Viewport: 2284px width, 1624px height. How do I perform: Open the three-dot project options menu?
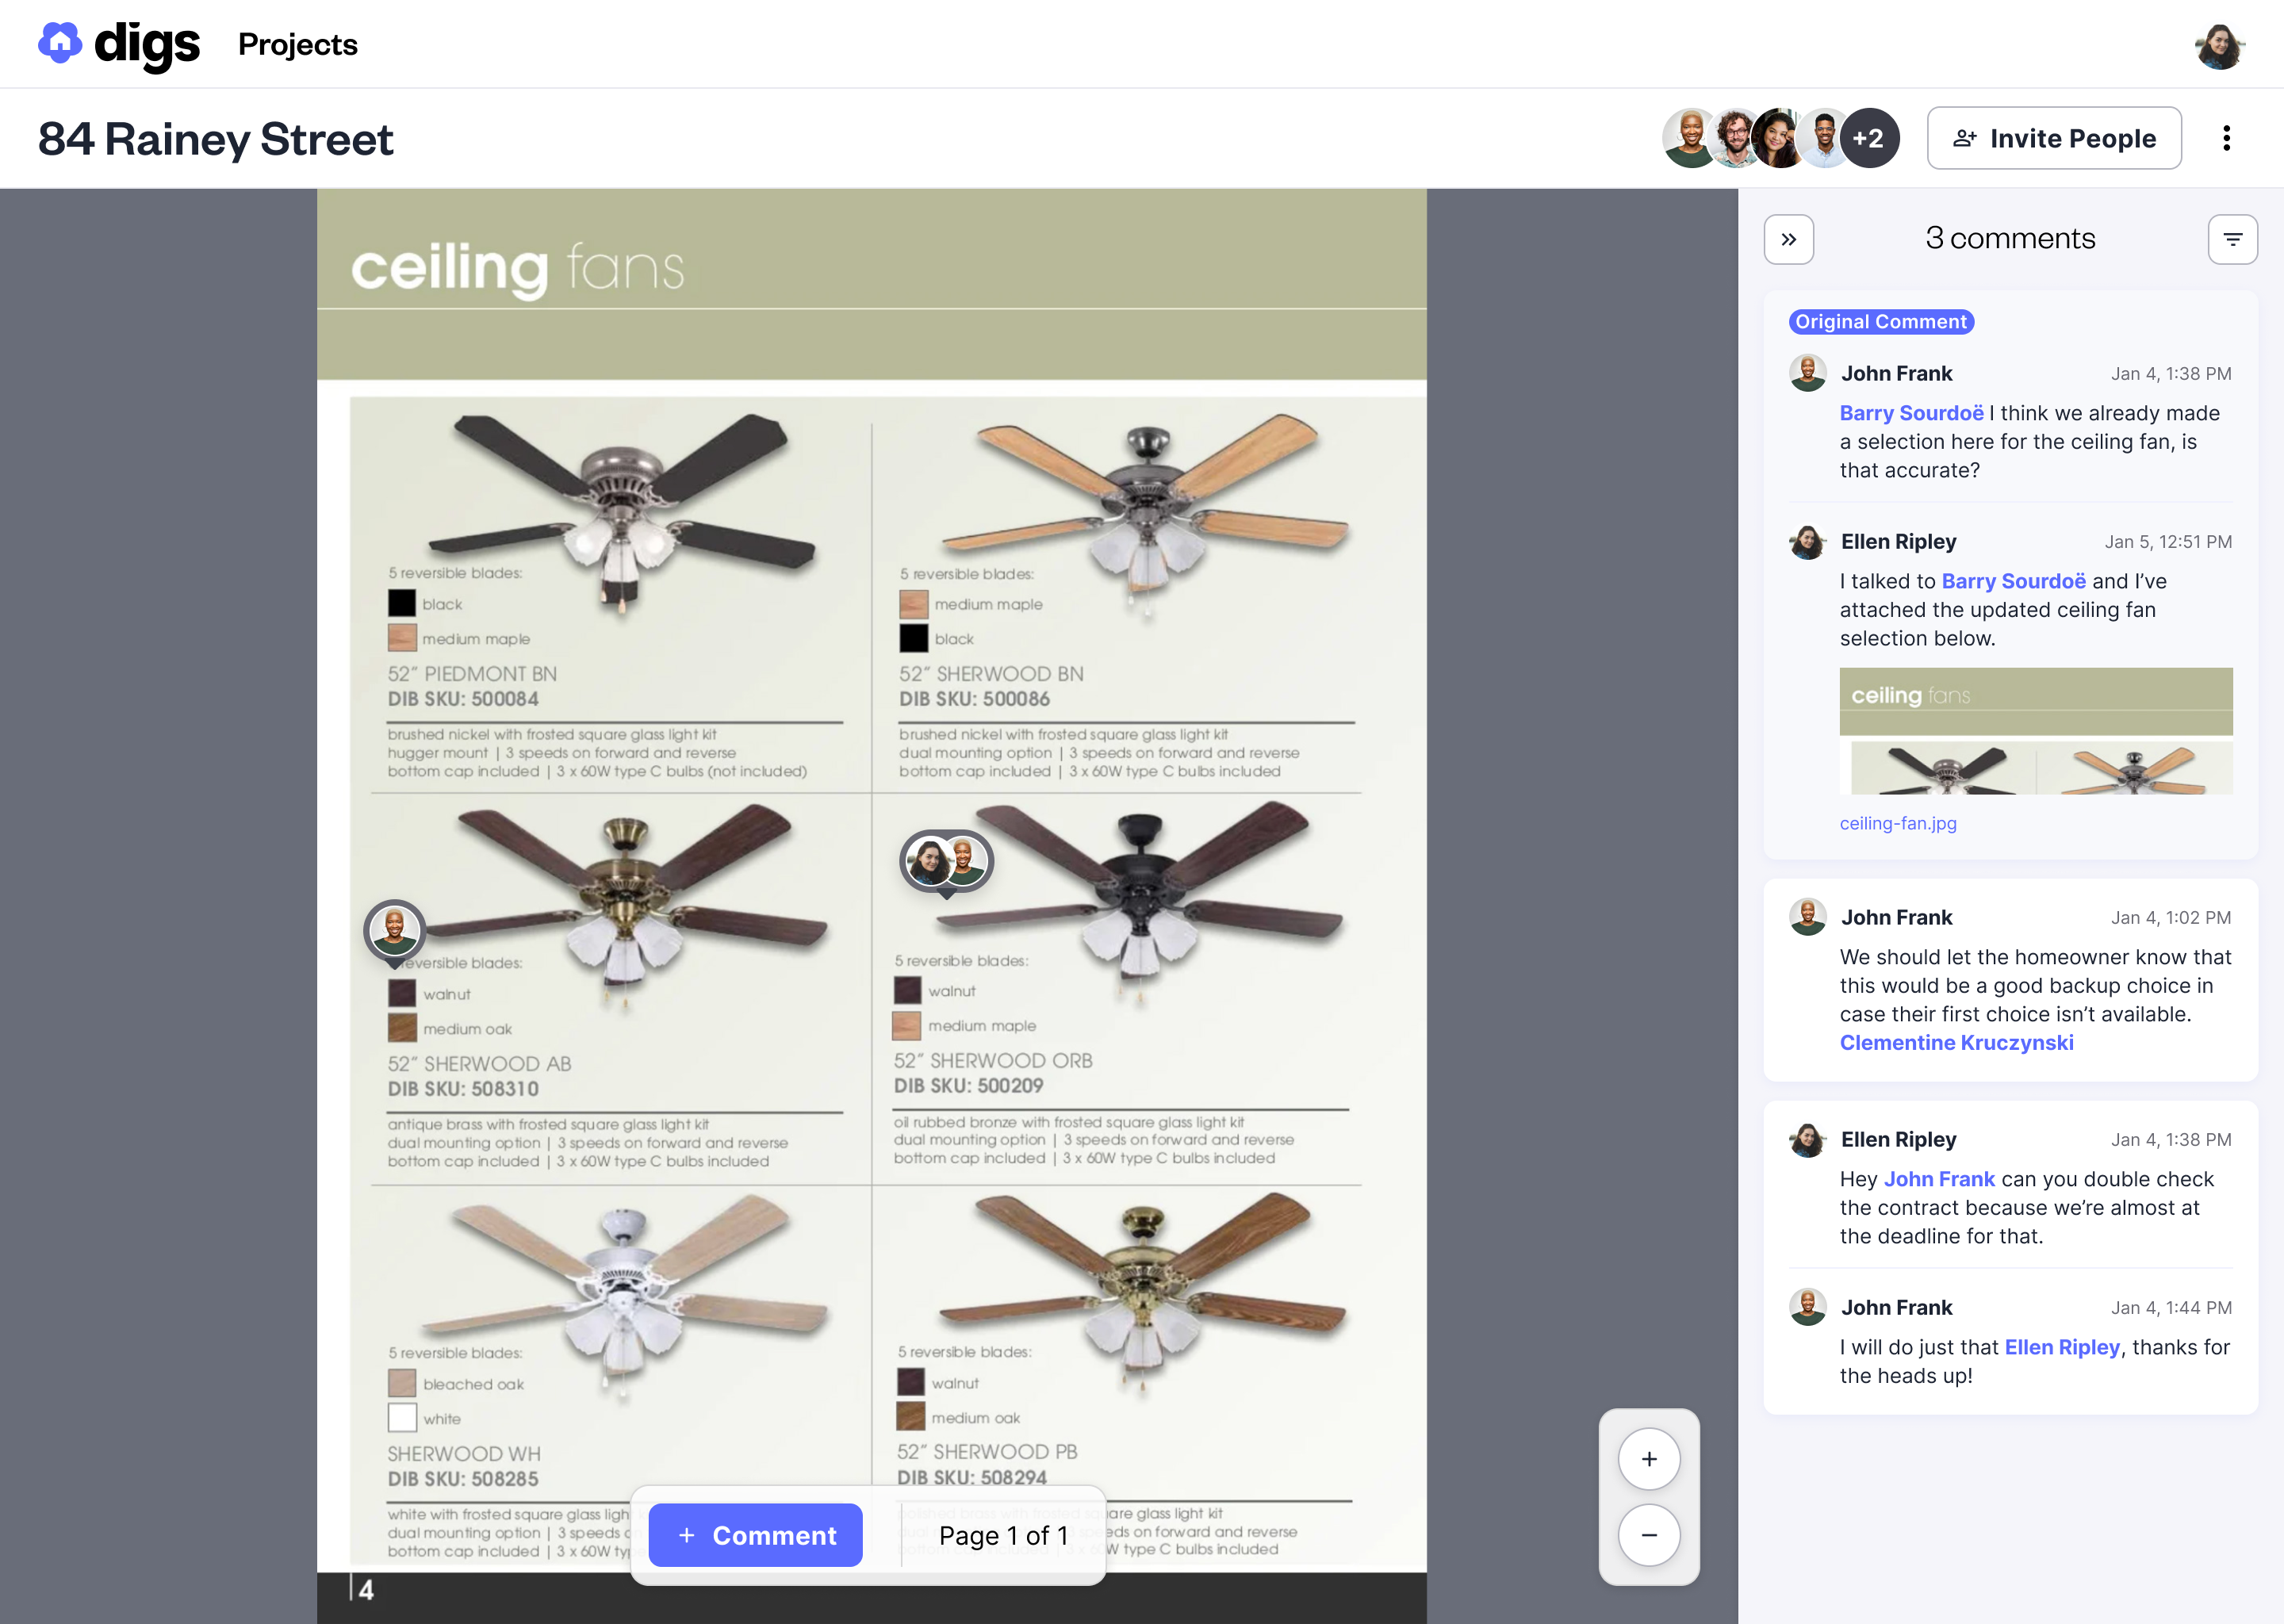pyautogui.click(x=2226, y=138)
